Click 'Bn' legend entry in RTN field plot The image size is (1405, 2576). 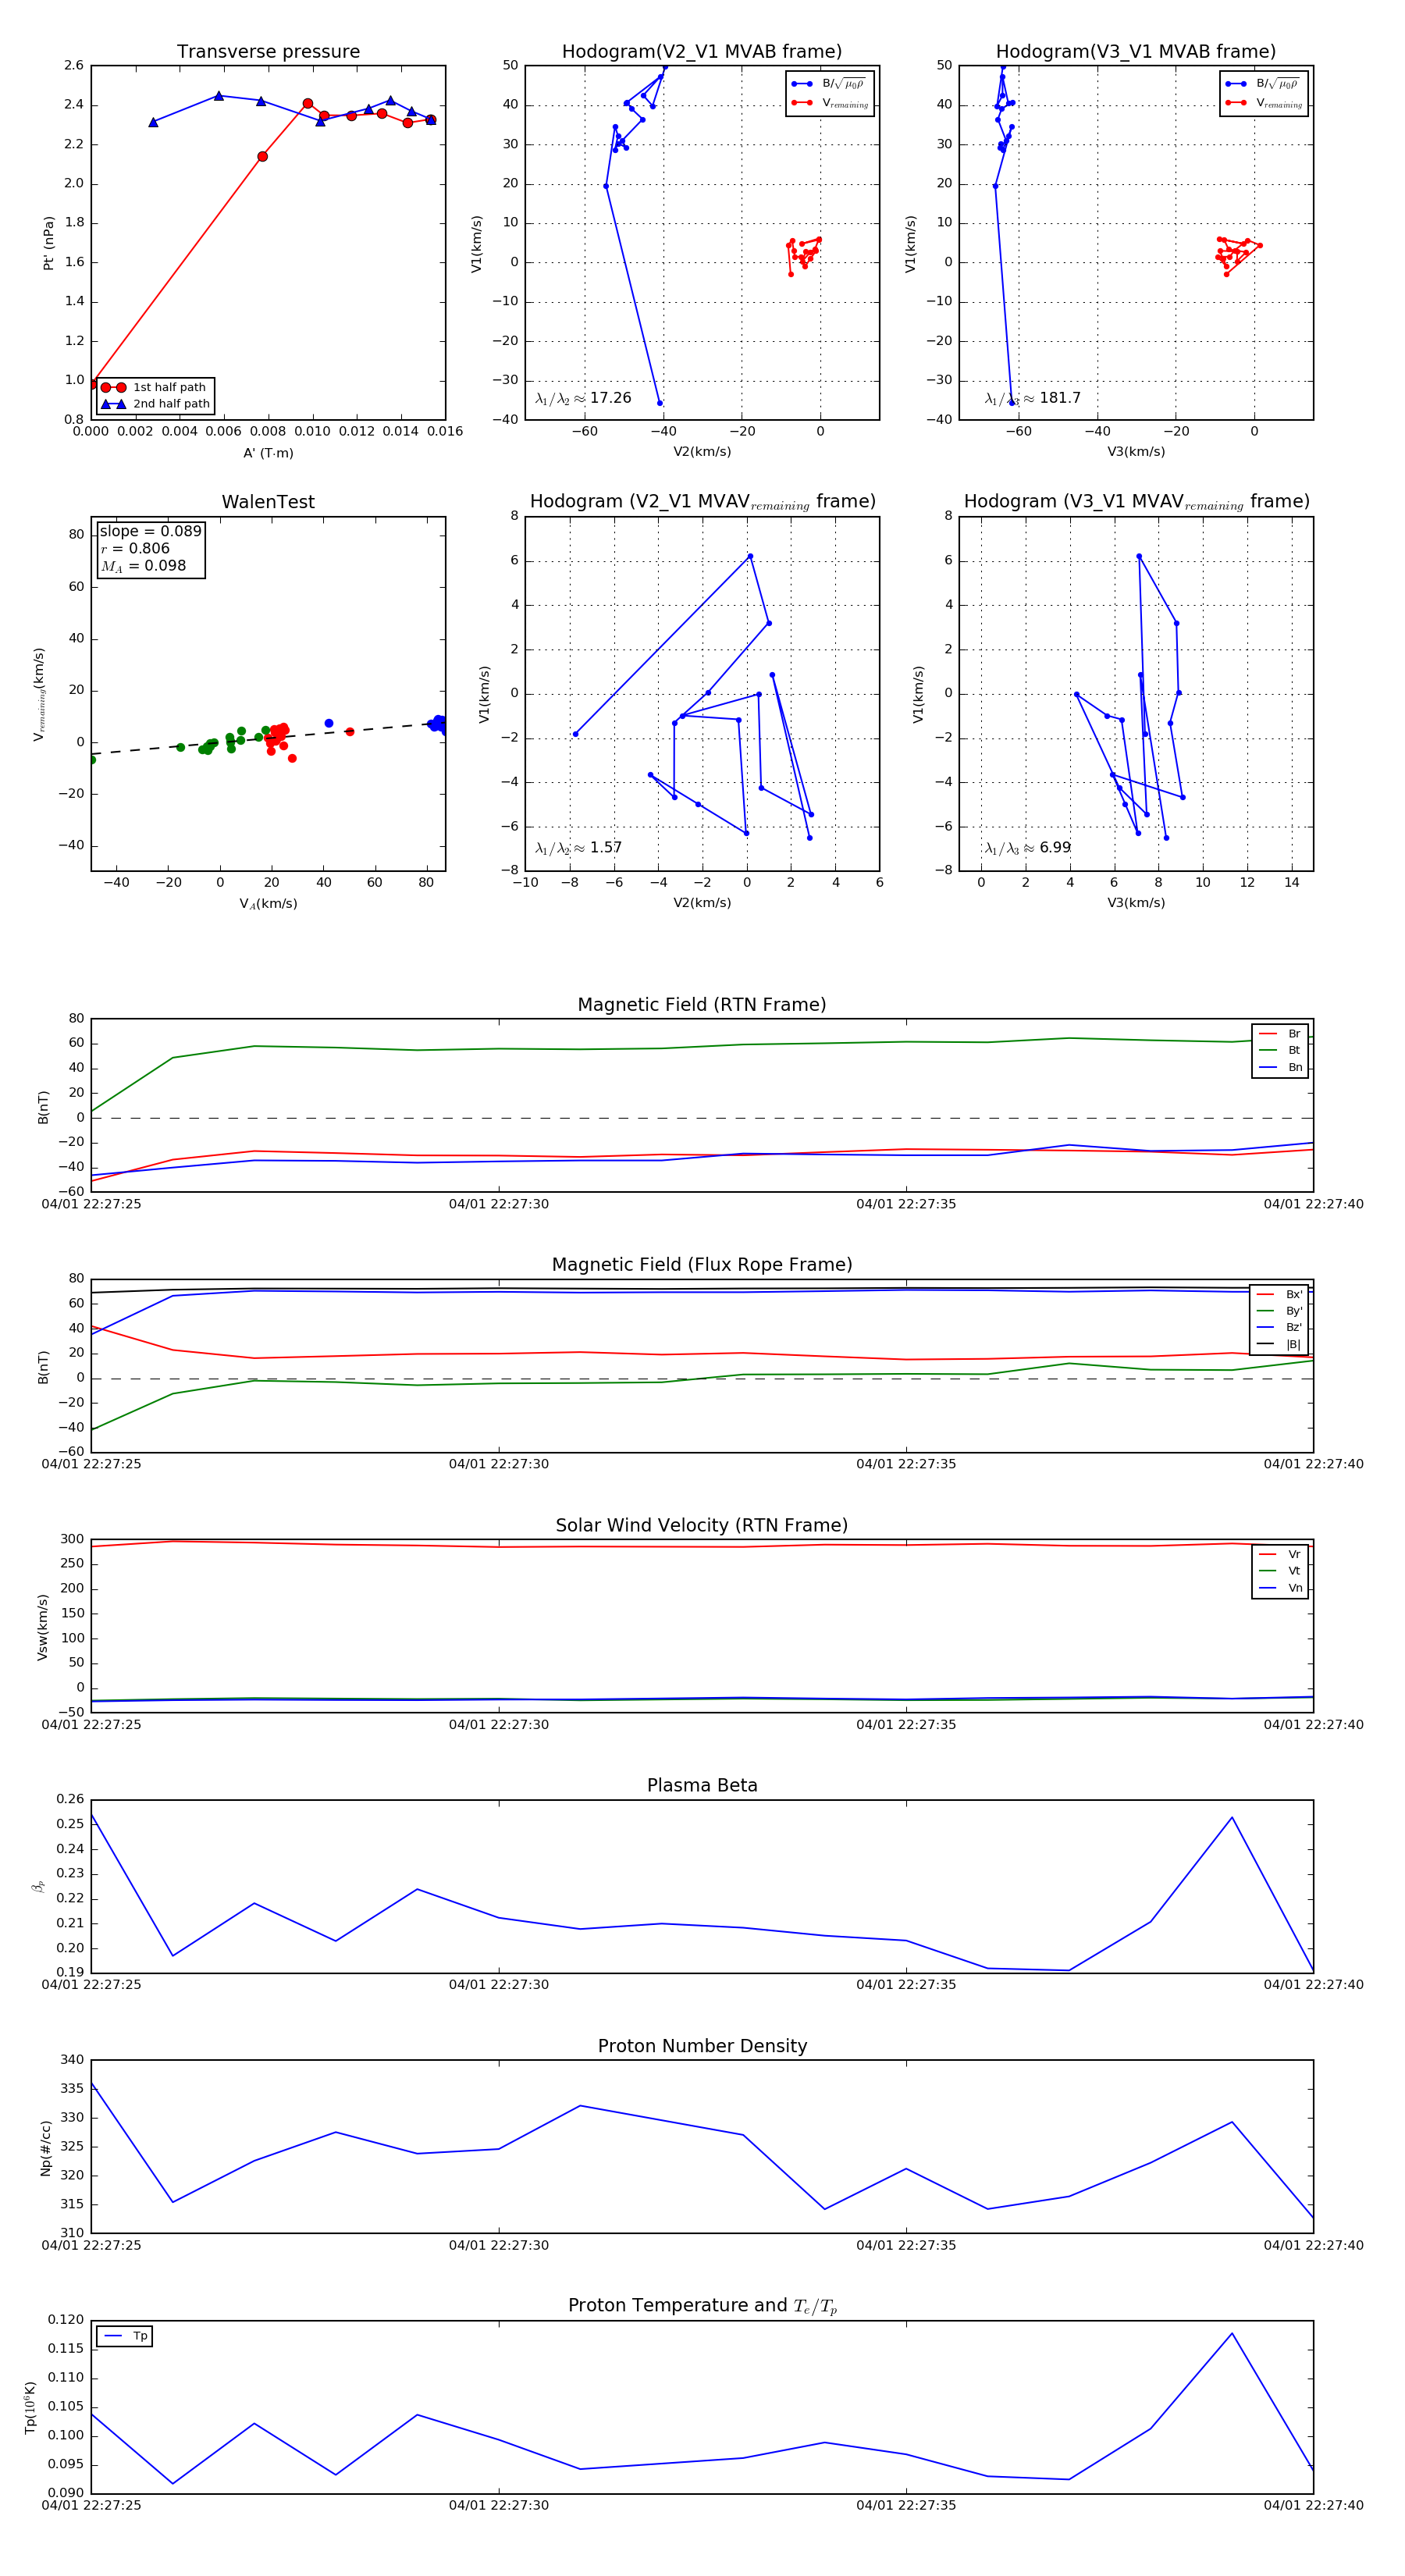tap(1280, 1067)
